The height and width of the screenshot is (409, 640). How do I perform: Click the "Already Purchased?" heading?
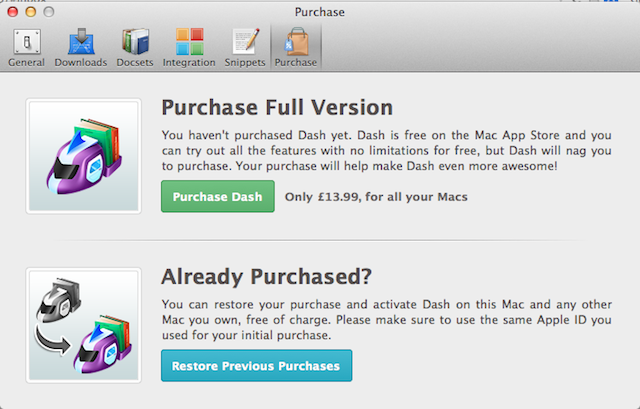tap(267, 277)
